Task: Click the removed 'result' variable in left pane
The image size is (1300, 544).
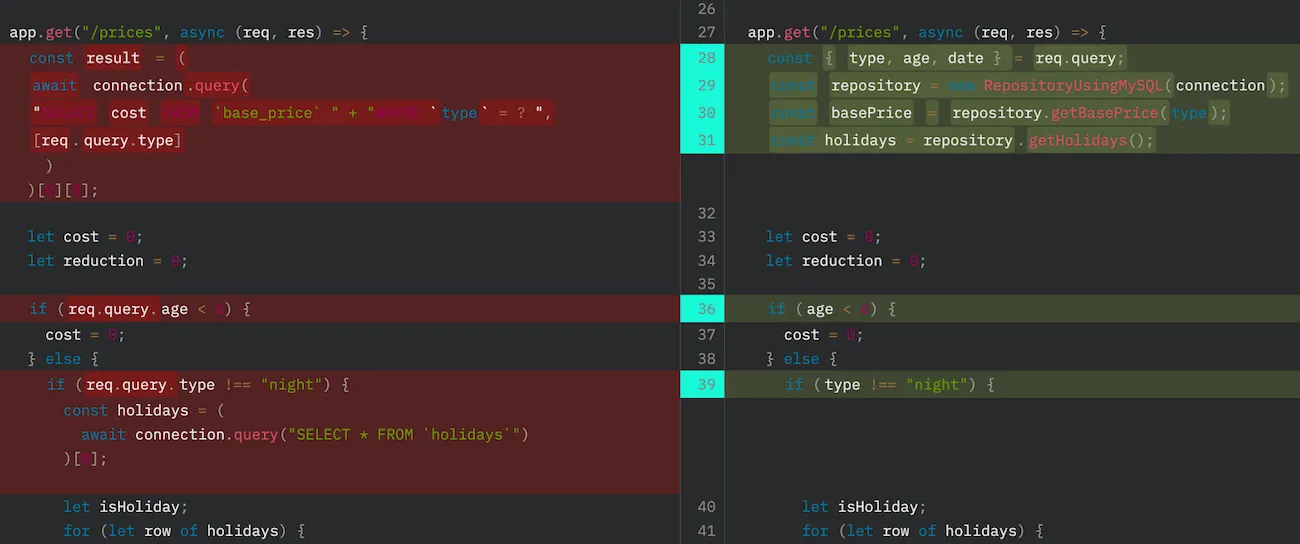Action: pyautogui.click(x=113, y=58)
